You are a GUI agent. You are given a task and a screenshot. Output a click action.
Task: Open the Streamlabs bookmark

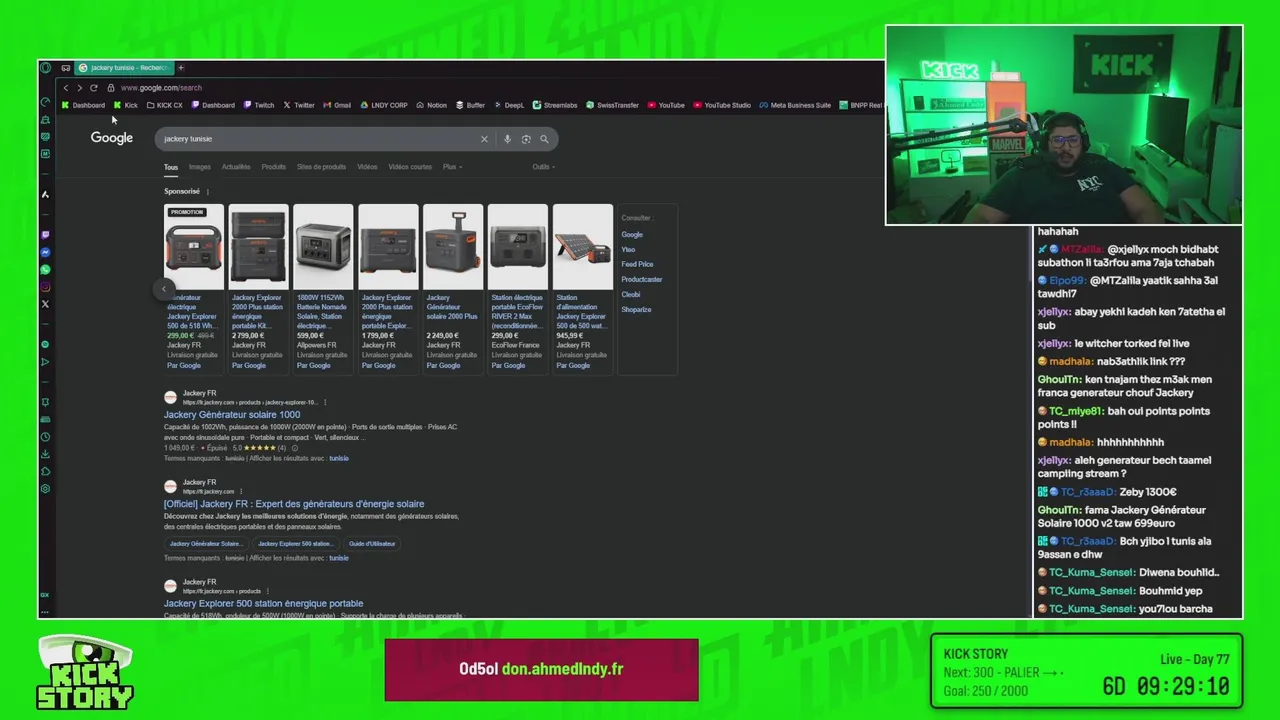(555, 105)
